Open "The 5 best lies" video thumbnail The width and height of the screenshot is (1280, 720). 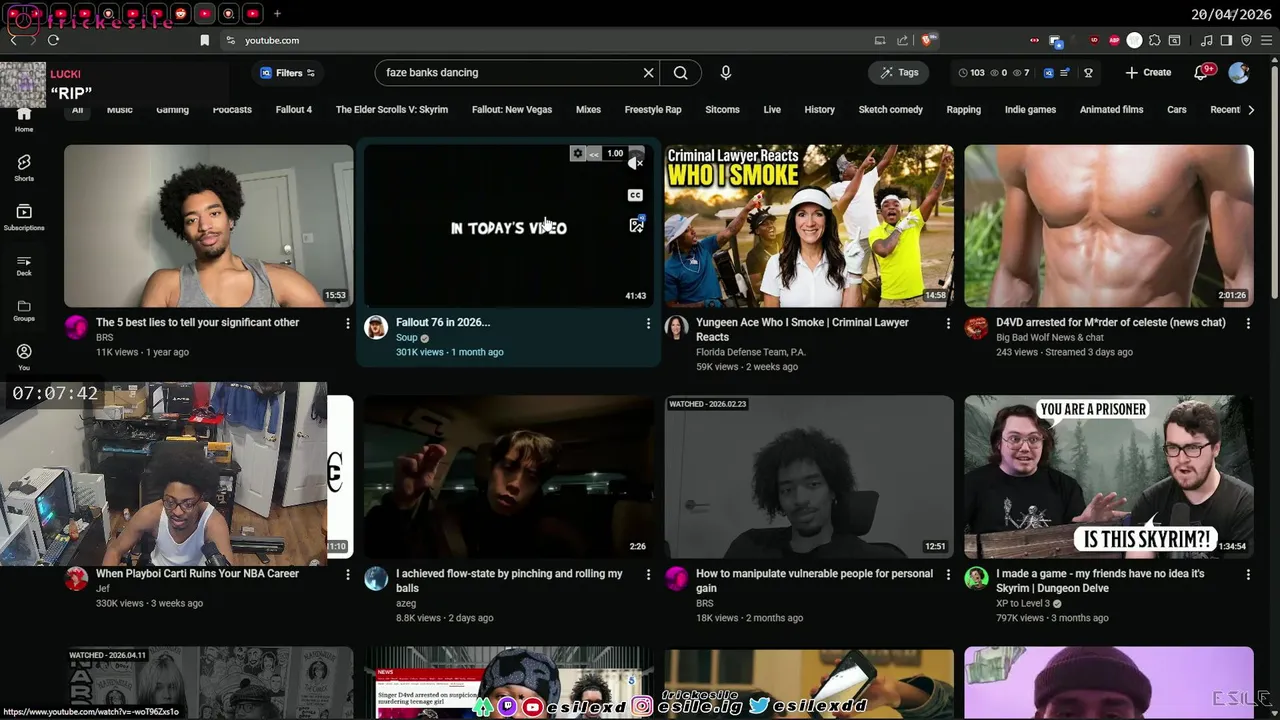[x=208, y=226]
